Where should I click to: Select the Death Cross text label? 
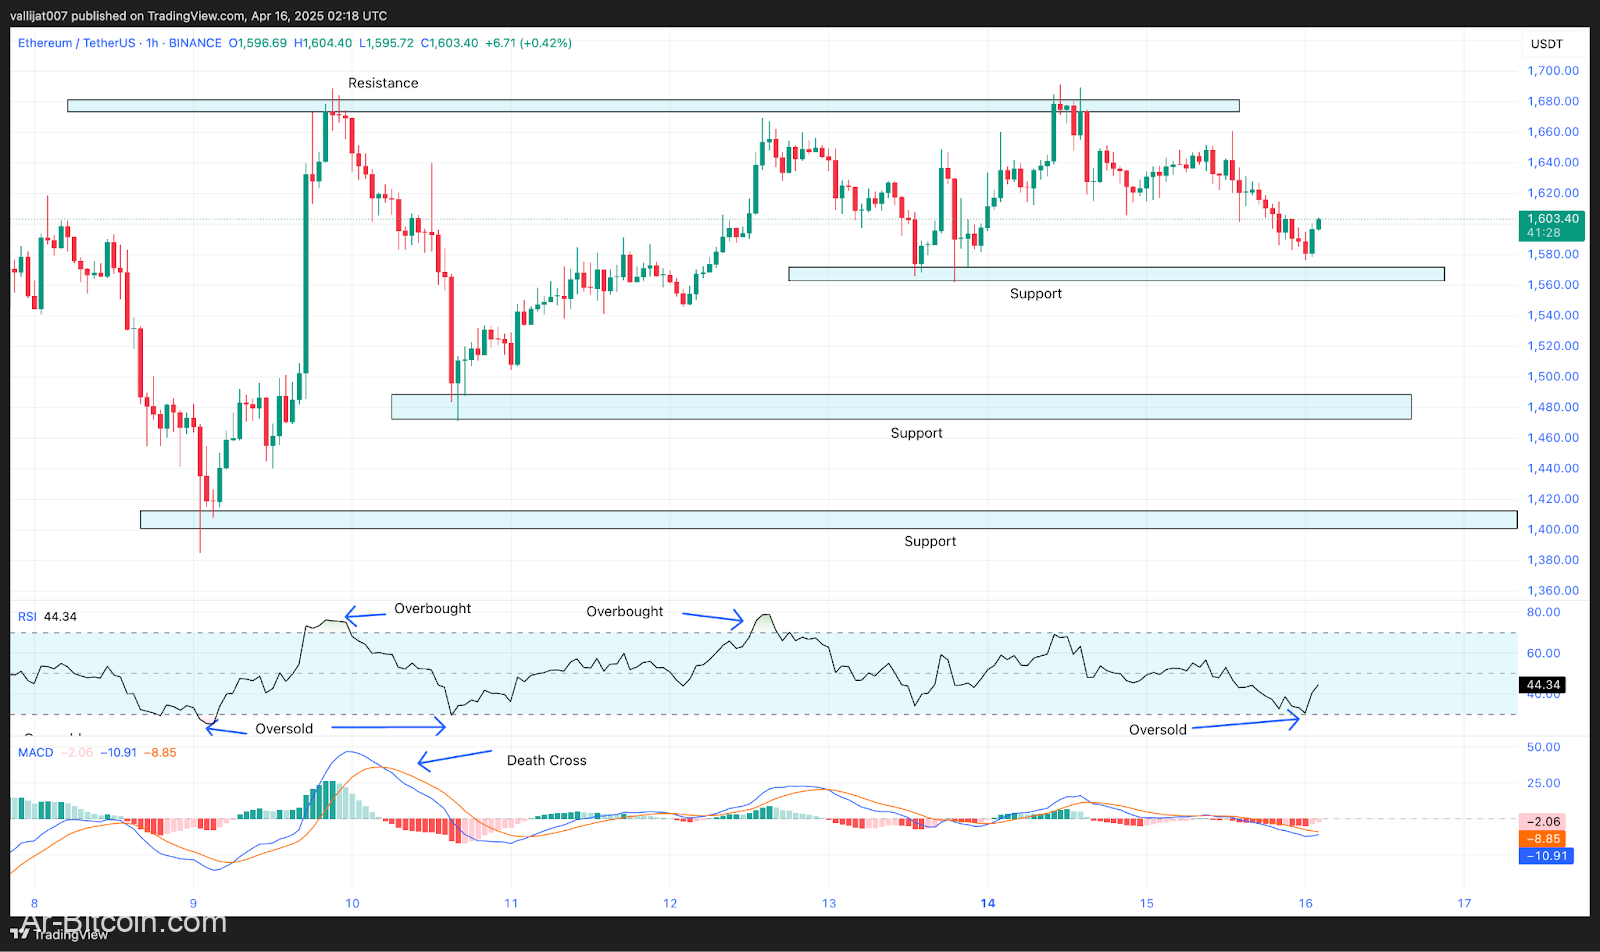click(547, 760)
